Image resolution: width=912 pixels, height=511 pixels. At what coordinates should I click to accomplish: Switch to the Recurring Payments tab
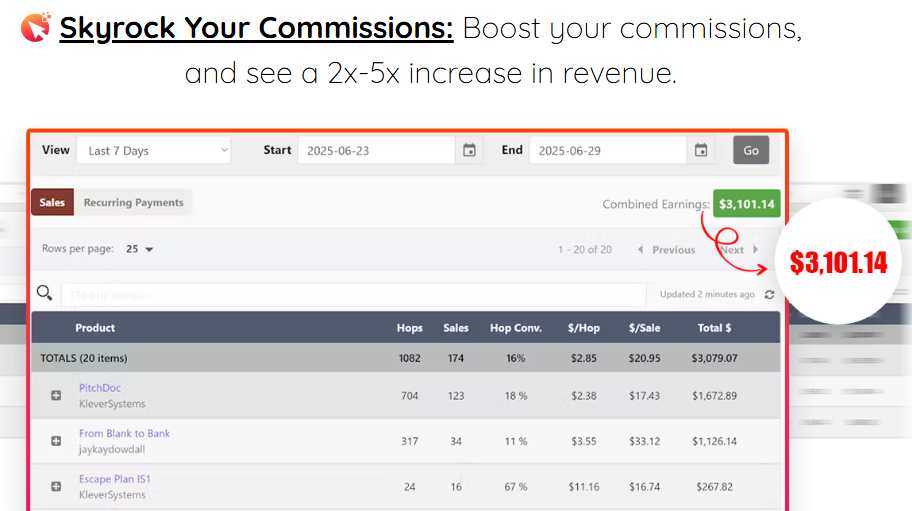pyautogui.click(x=133, y=202)
